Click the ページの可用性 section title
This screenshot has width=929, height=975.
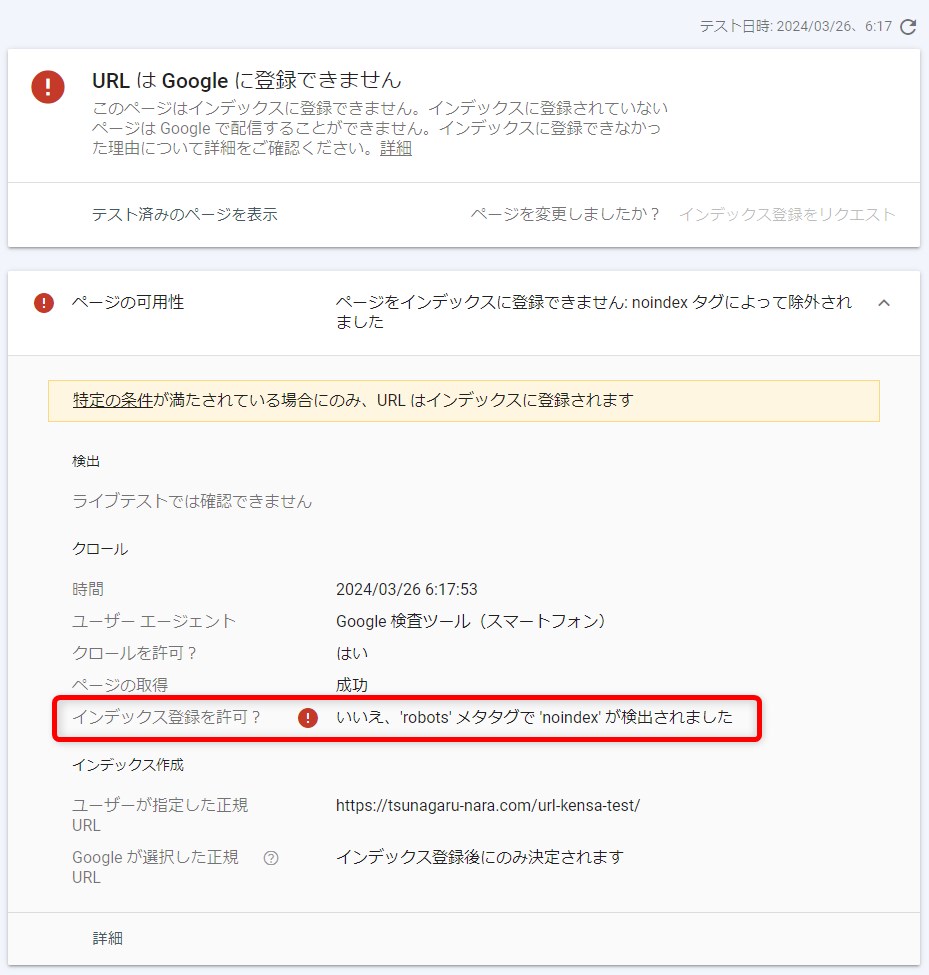[x=128, y=302]
